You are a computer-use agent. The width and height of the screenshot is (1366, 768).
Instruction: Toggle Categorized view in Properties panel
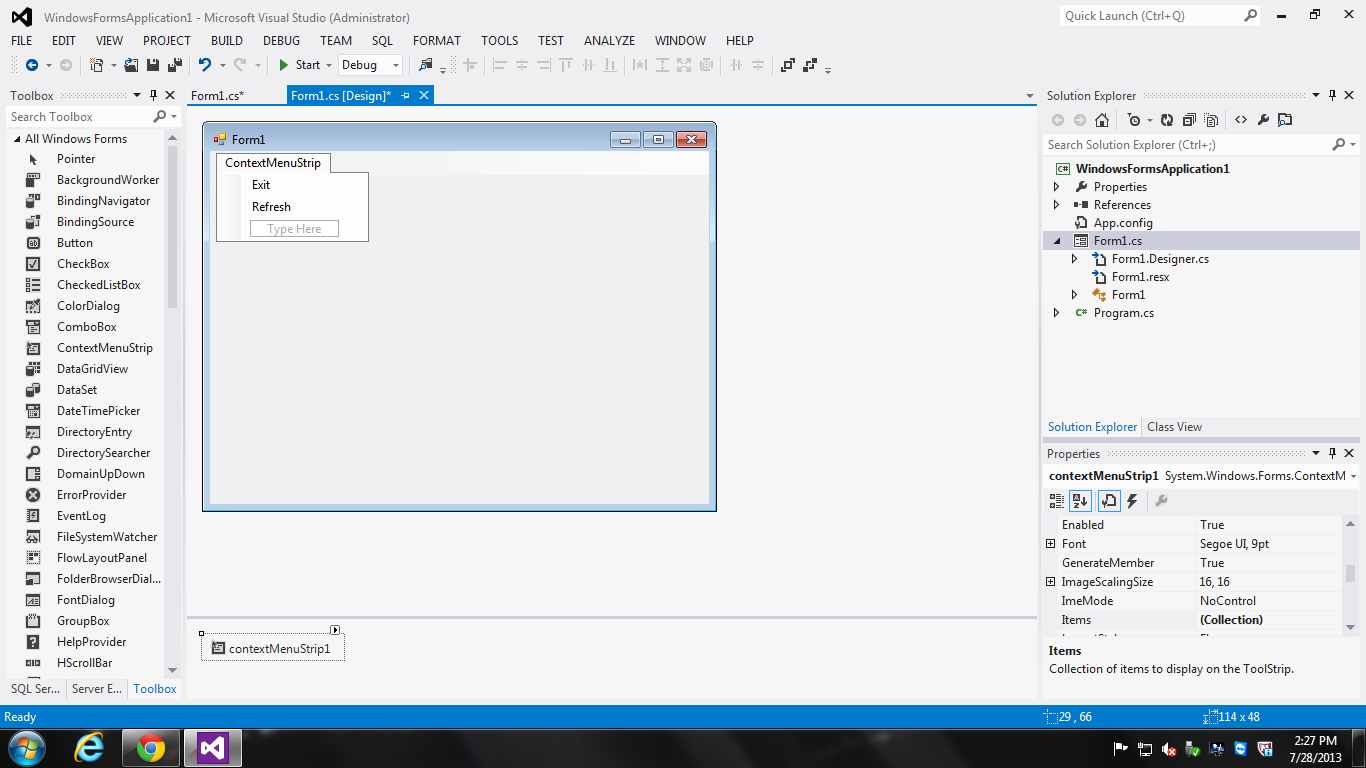[1057, 501]
